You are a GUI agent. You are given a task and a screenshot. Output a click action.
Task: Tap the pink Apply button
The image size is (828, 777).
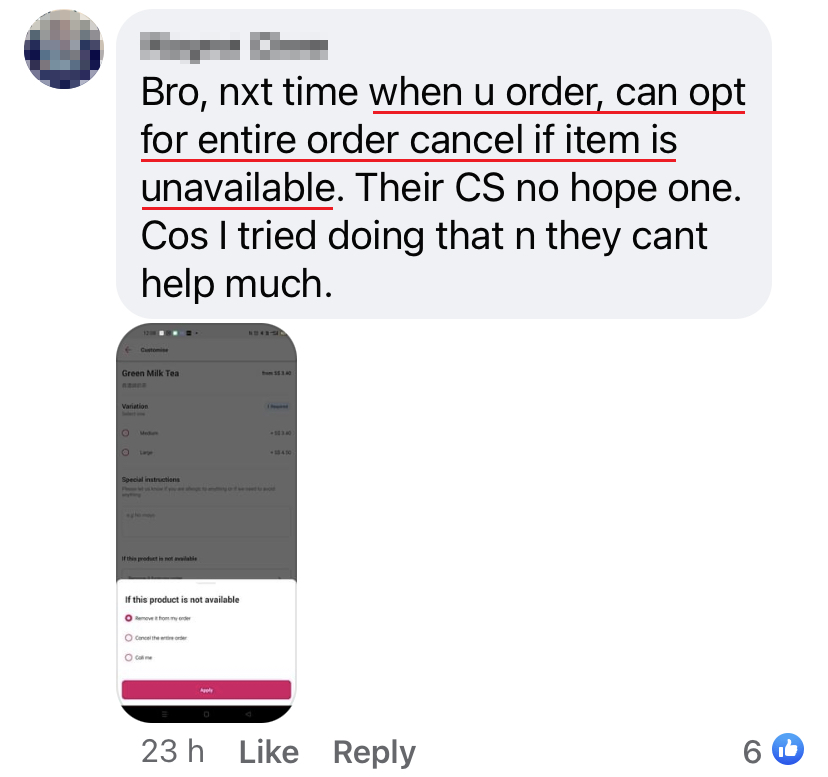(206, 690)
